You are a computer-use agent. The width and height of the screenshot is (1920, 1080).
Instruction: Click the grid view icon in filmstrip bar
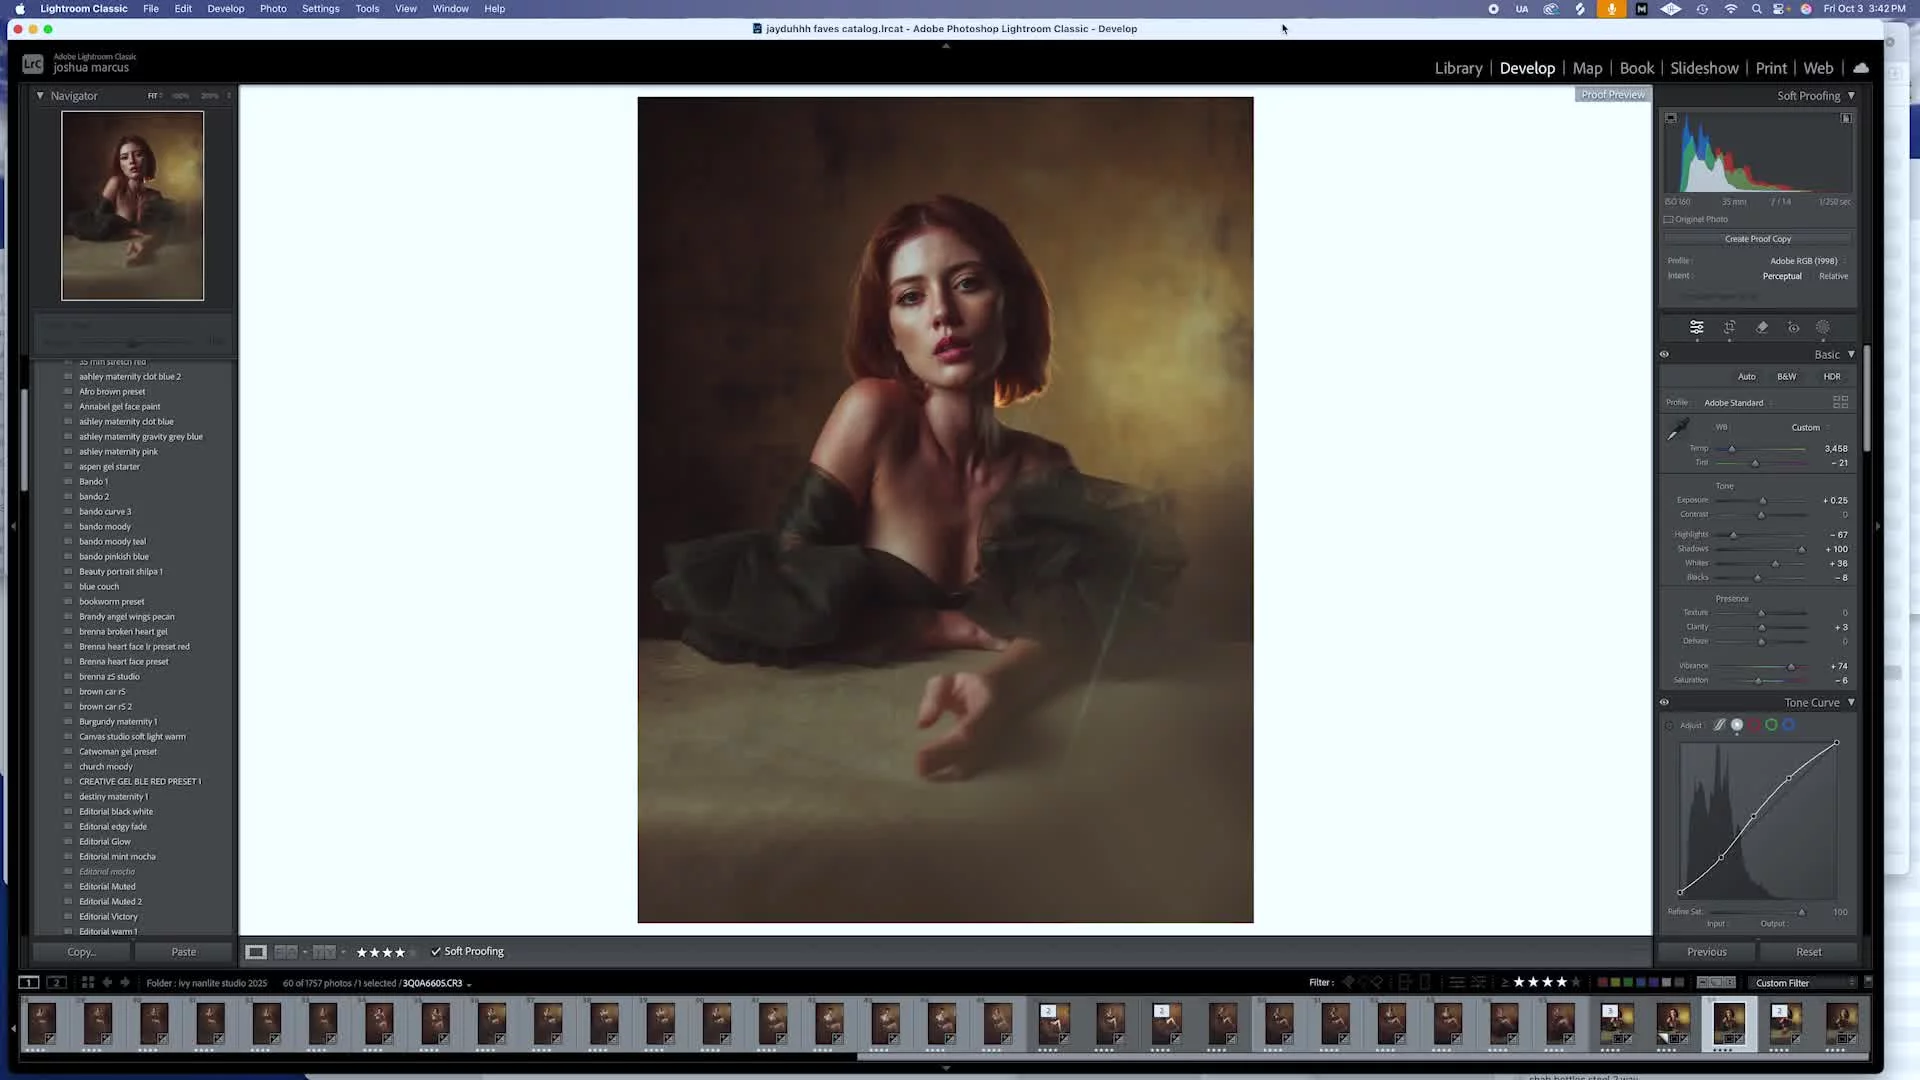click(x=88, y=983)
